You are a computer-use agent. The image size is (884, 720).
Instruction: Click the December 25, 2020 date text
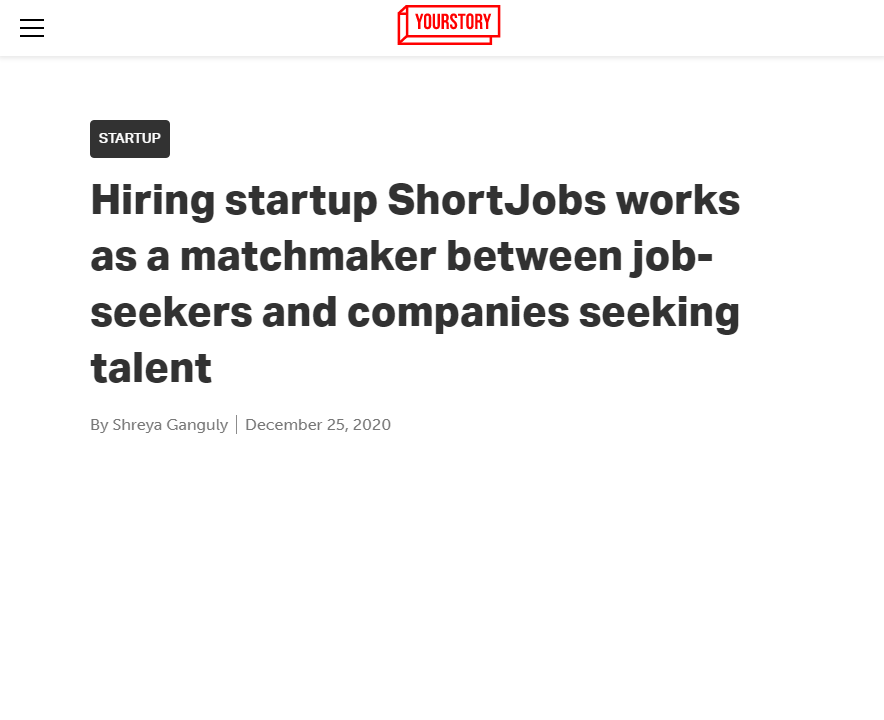click(318, 424)
